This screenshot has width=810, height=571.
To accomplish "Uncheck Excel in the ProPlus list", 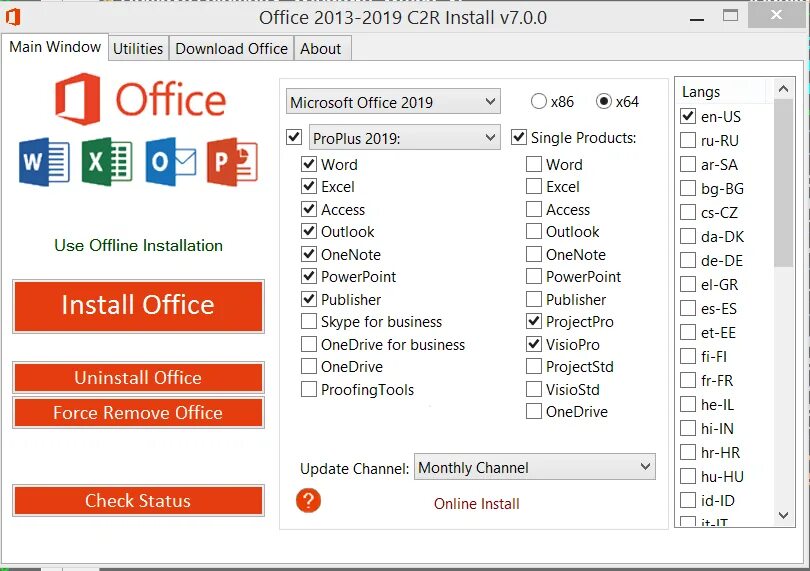I will pos(309,187).
